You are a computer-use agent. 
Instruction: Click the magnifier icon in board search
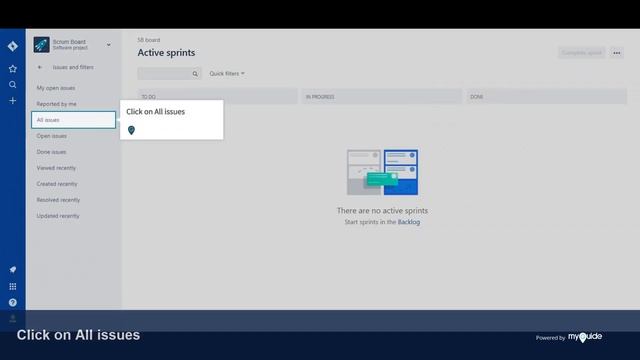point(195,74)
